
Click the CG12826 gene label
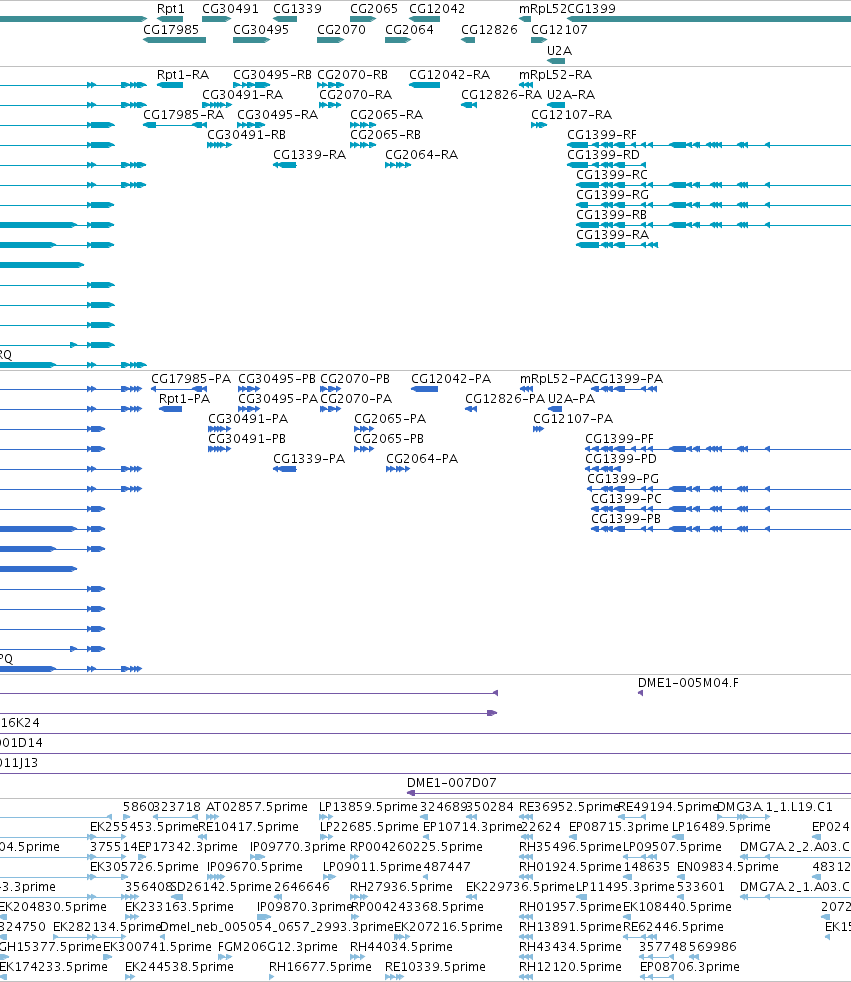click(489, 30)
